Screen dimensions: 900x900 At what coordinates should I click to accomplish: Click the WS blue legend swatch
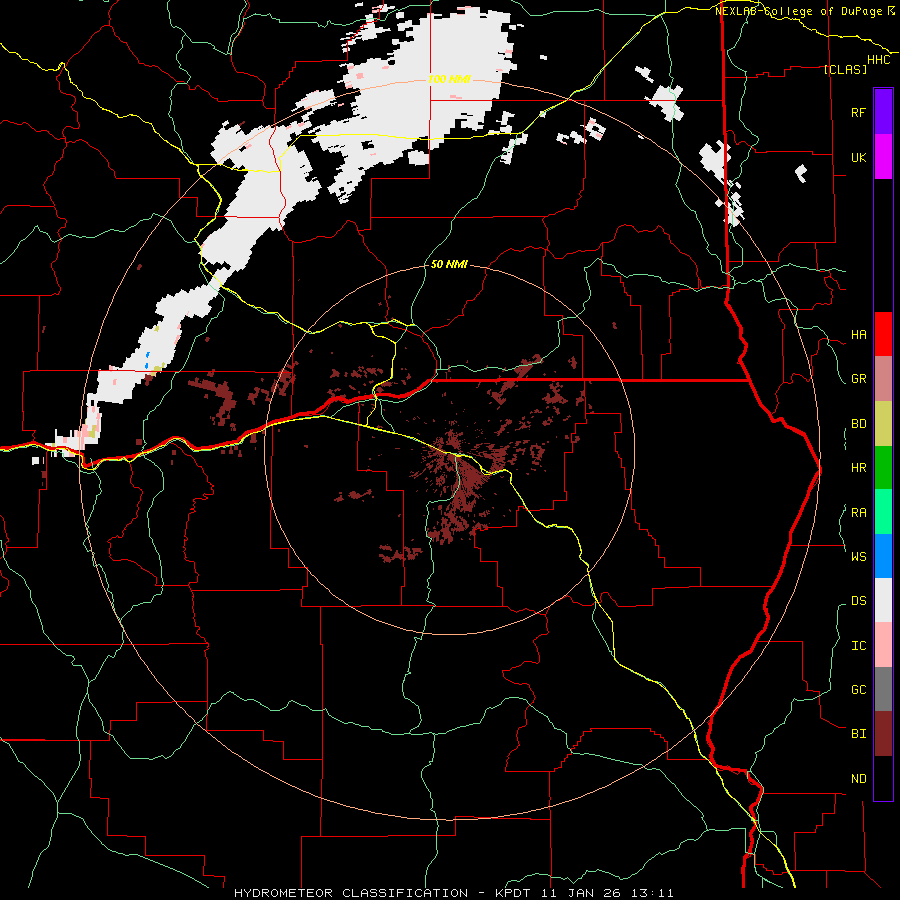pos(883,556)
